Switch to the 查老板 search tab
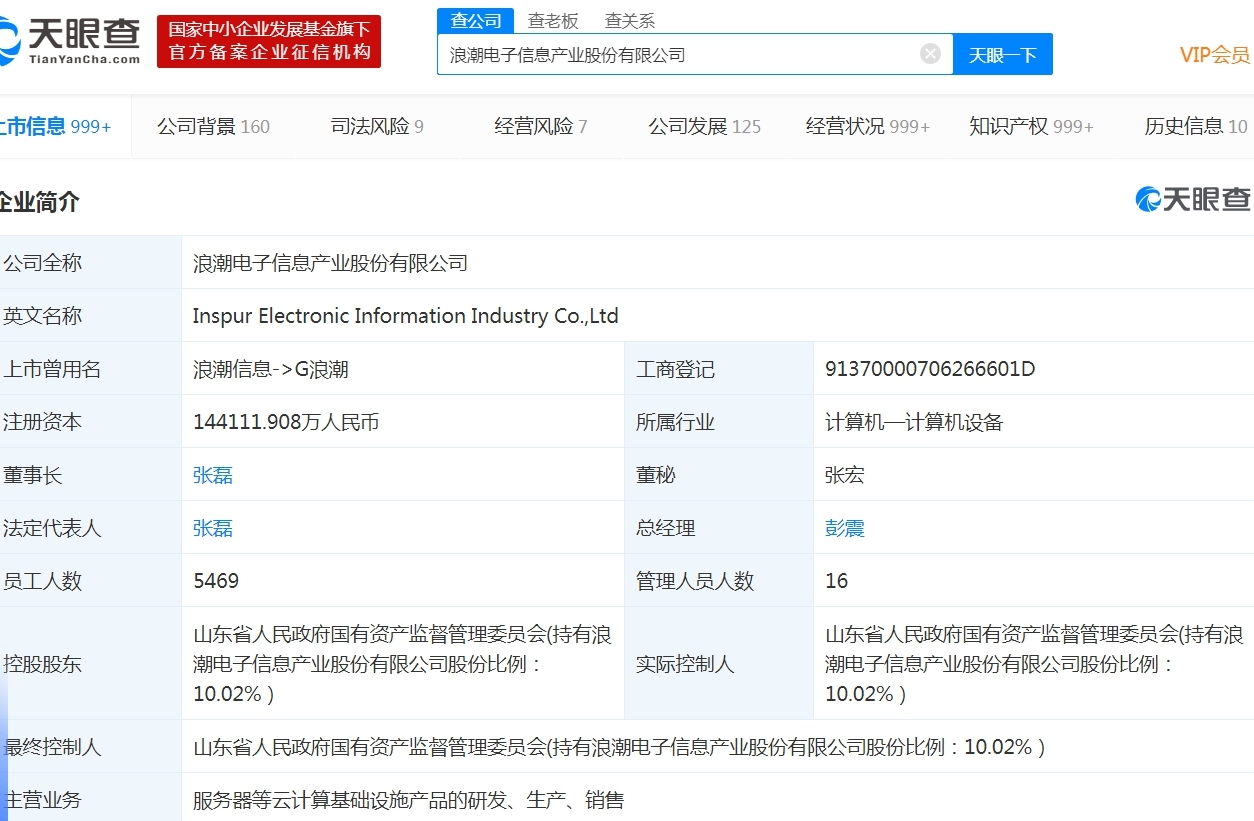Screen dimensions: 1254x821 pos(553,20)
